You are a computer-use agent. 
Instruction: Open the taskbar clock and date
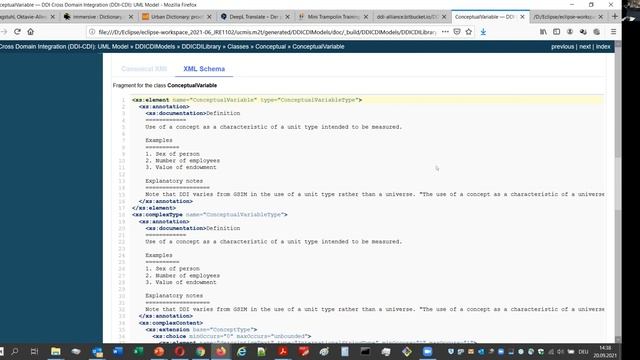[605, 351]
